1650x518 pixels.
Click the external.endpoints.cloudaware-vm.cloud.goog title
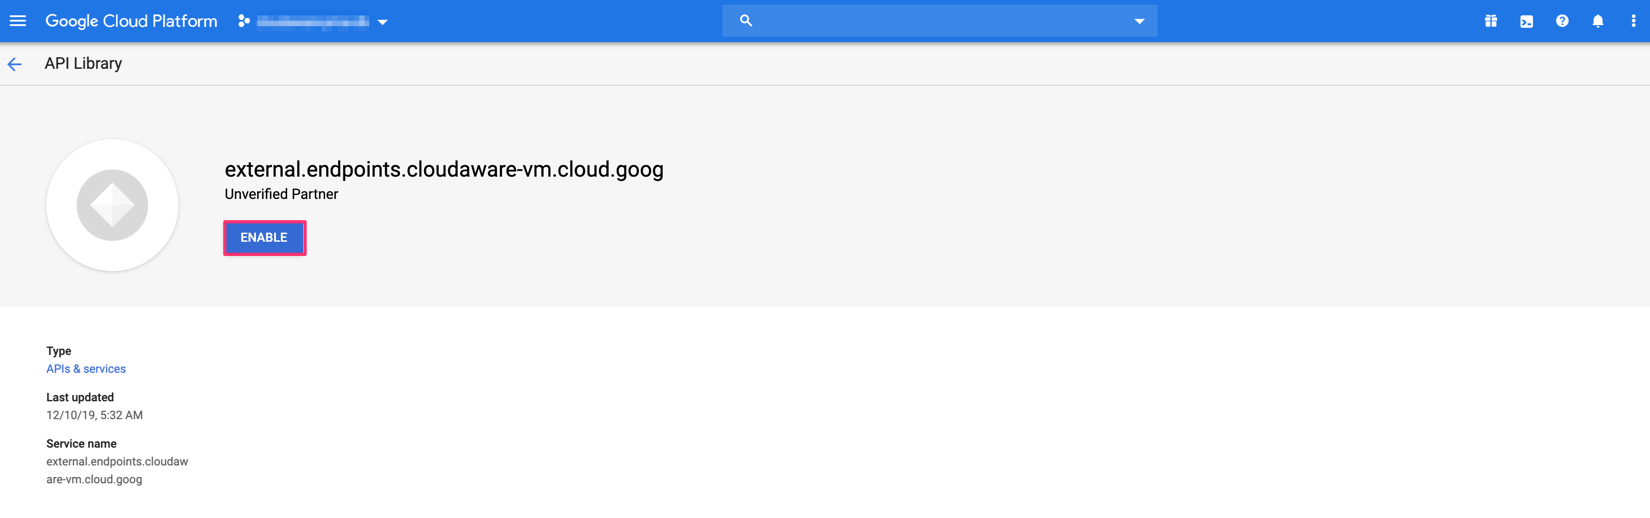coord(444,169)
